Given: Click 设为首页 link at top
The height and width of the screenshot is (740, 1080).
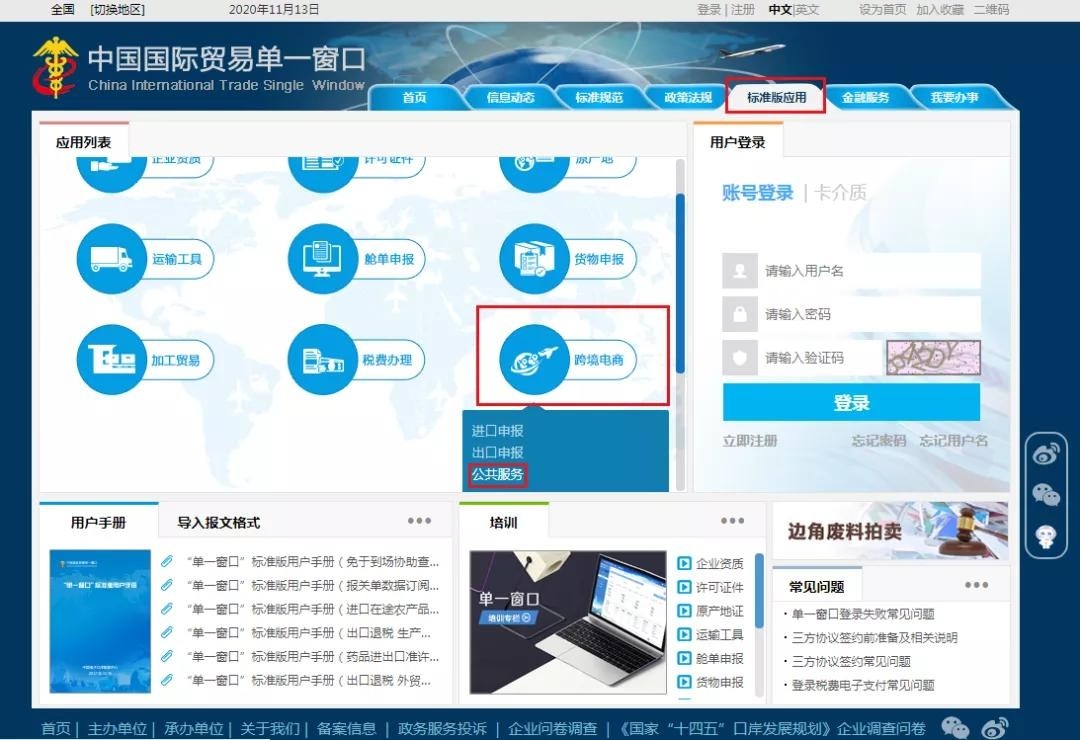Looking at the screenshot, I should pos(882,10).
